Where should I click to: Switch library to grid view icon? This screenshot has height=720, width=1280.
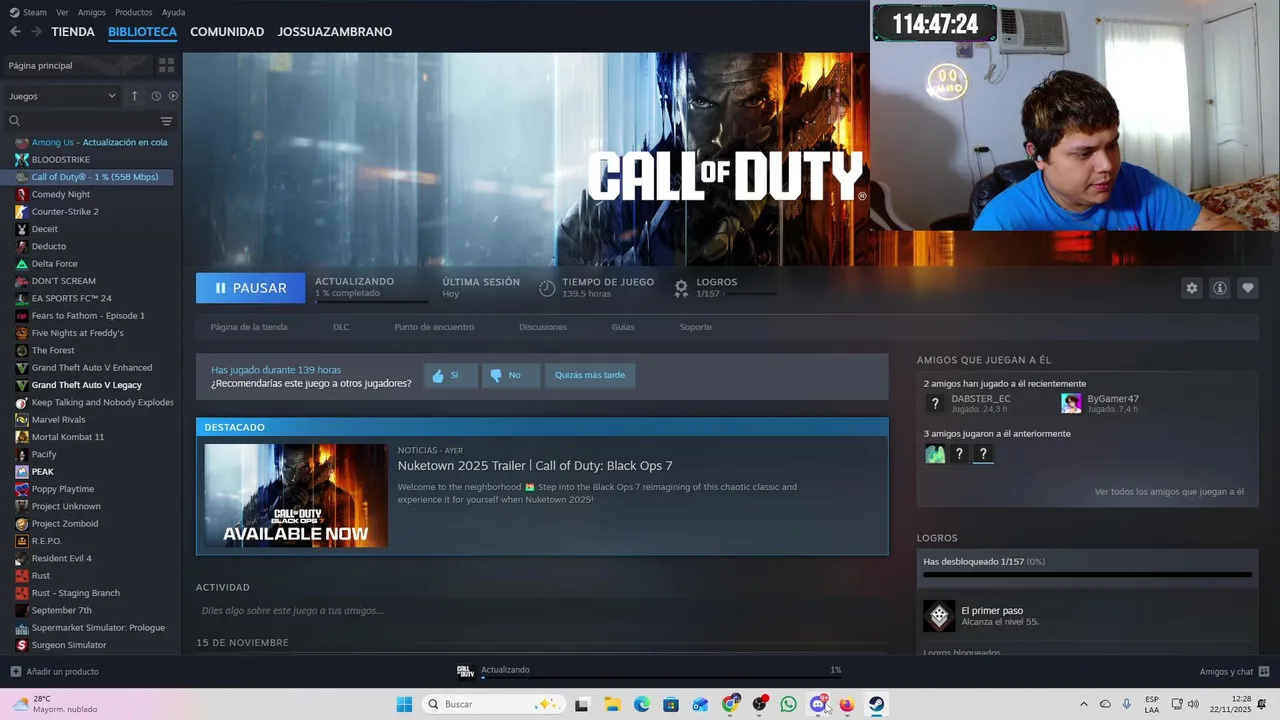tap(166, 65)
